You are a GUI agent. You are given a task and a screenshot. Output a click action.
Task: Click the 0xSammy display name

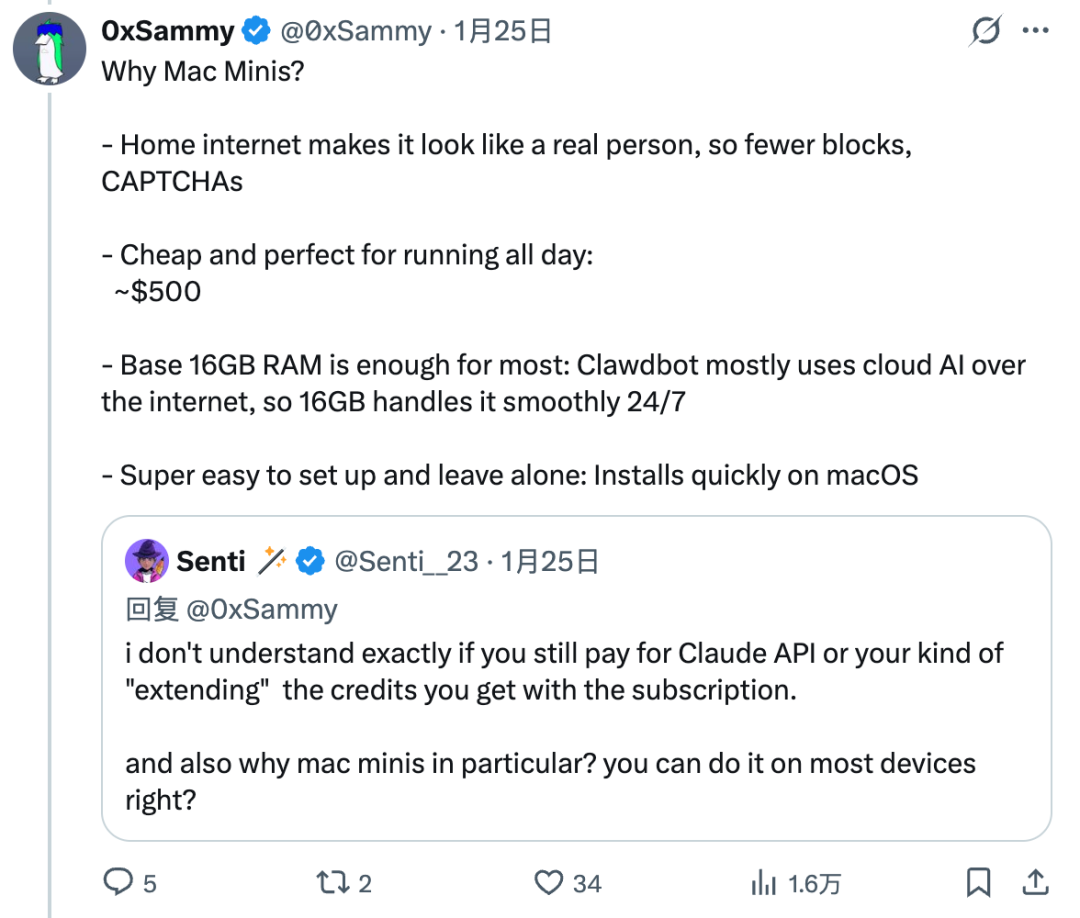[168, 32]
